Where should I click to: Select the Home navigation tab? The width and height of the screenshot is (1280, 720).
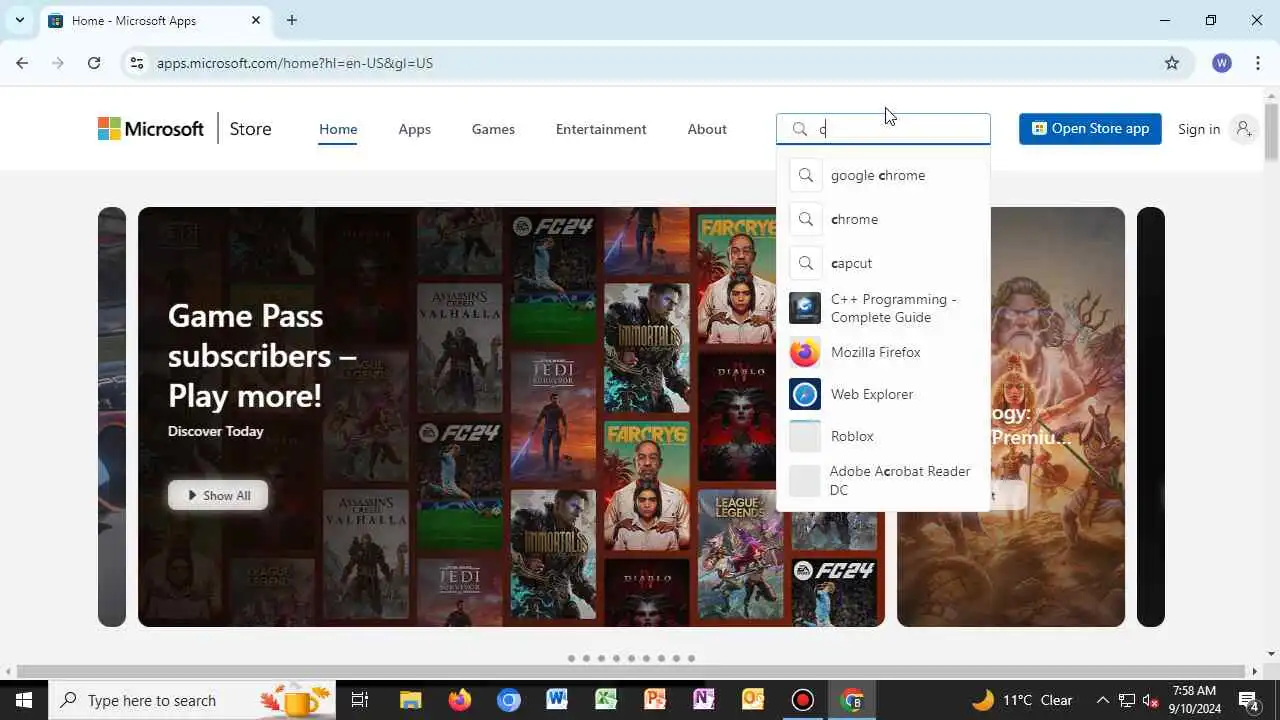point(338,129)
